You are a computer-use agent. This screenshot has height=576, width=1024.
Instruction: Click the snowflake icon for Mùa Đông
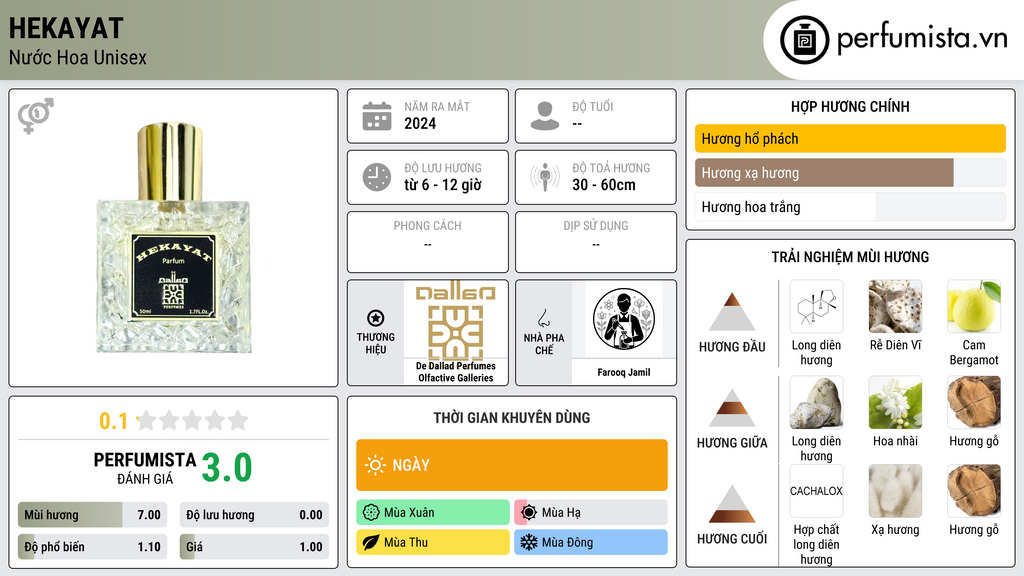point(529,542)
